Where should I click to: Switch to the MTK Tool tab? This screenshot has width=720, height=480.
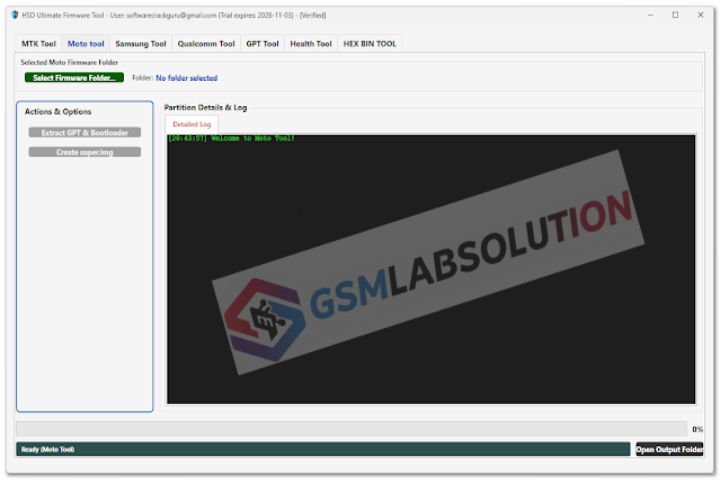point(39,44)
